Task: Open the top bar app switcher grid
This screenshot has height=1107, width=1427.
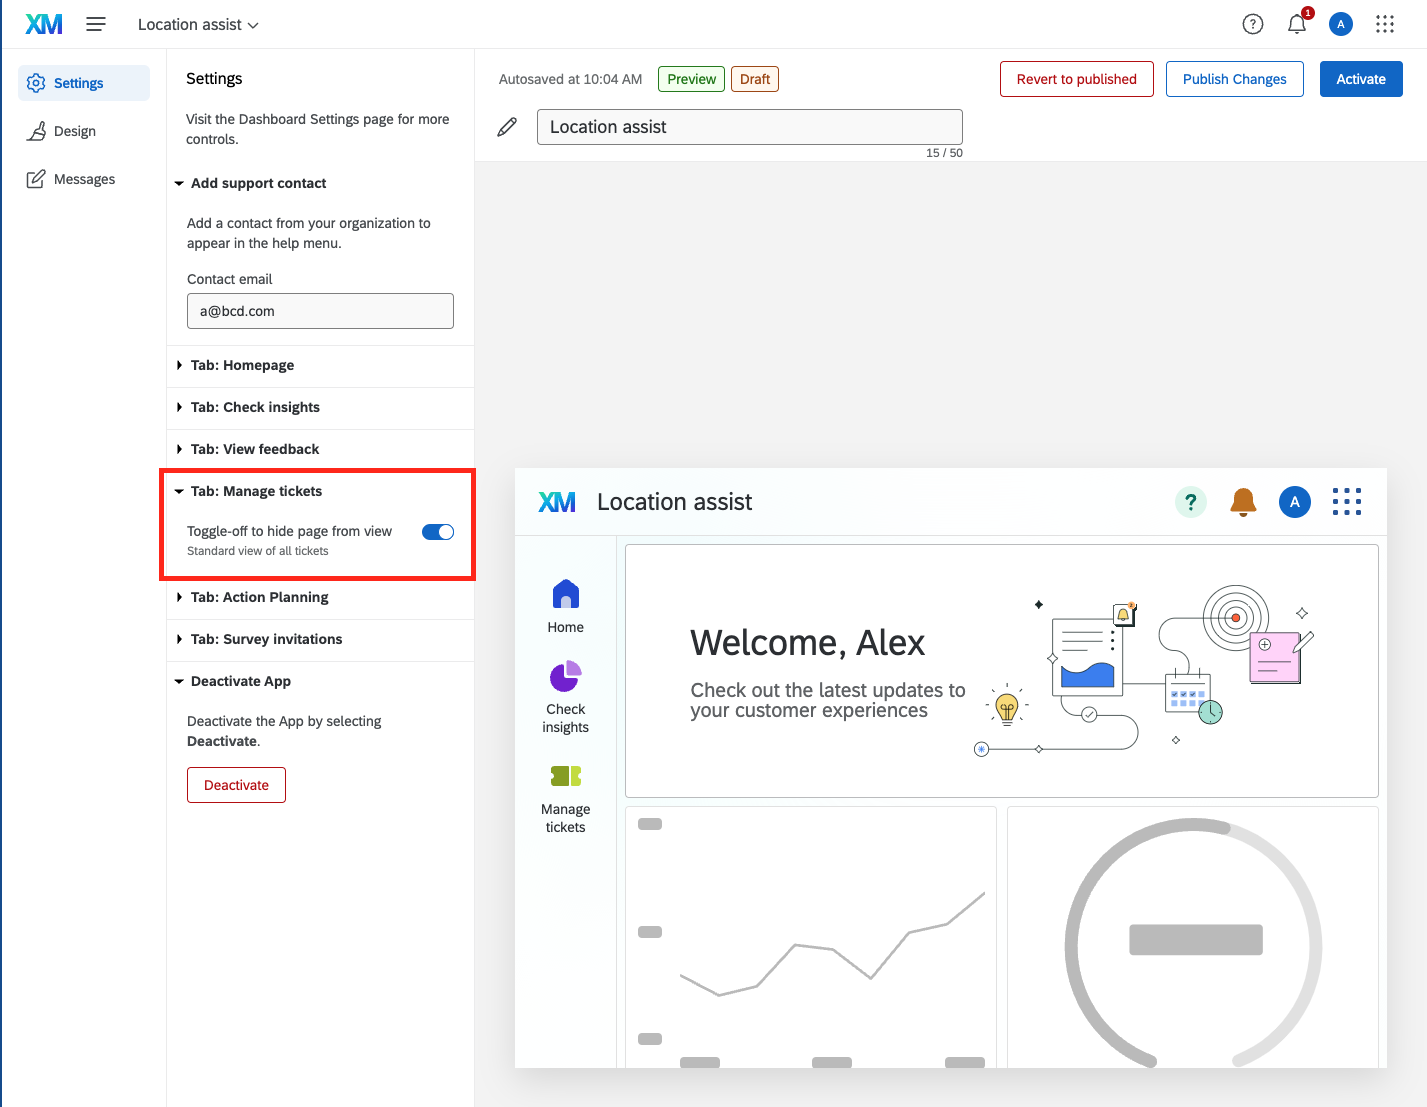Action: tap(1385, 24)
